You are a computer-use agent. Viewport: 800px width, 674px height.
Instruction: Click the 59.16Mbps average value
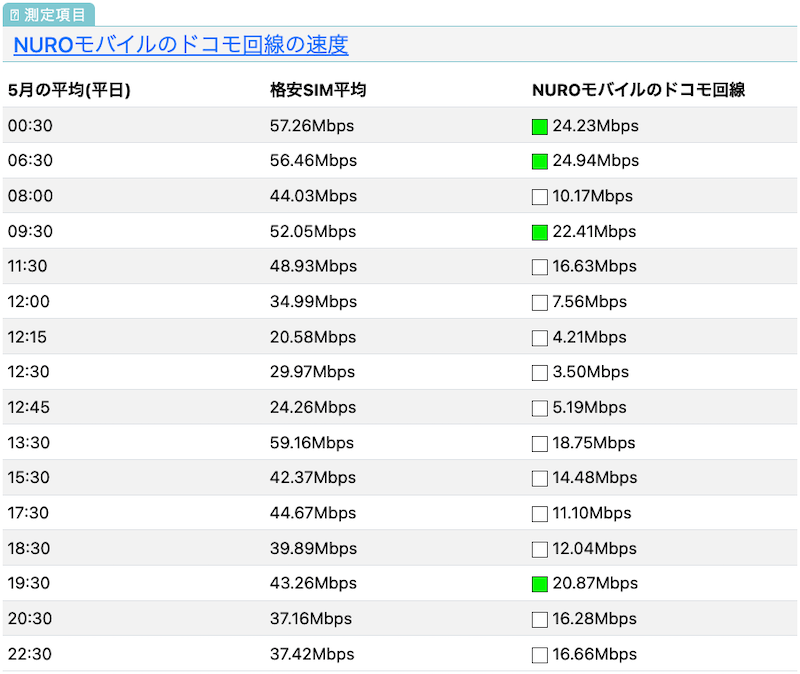[312, 442]
